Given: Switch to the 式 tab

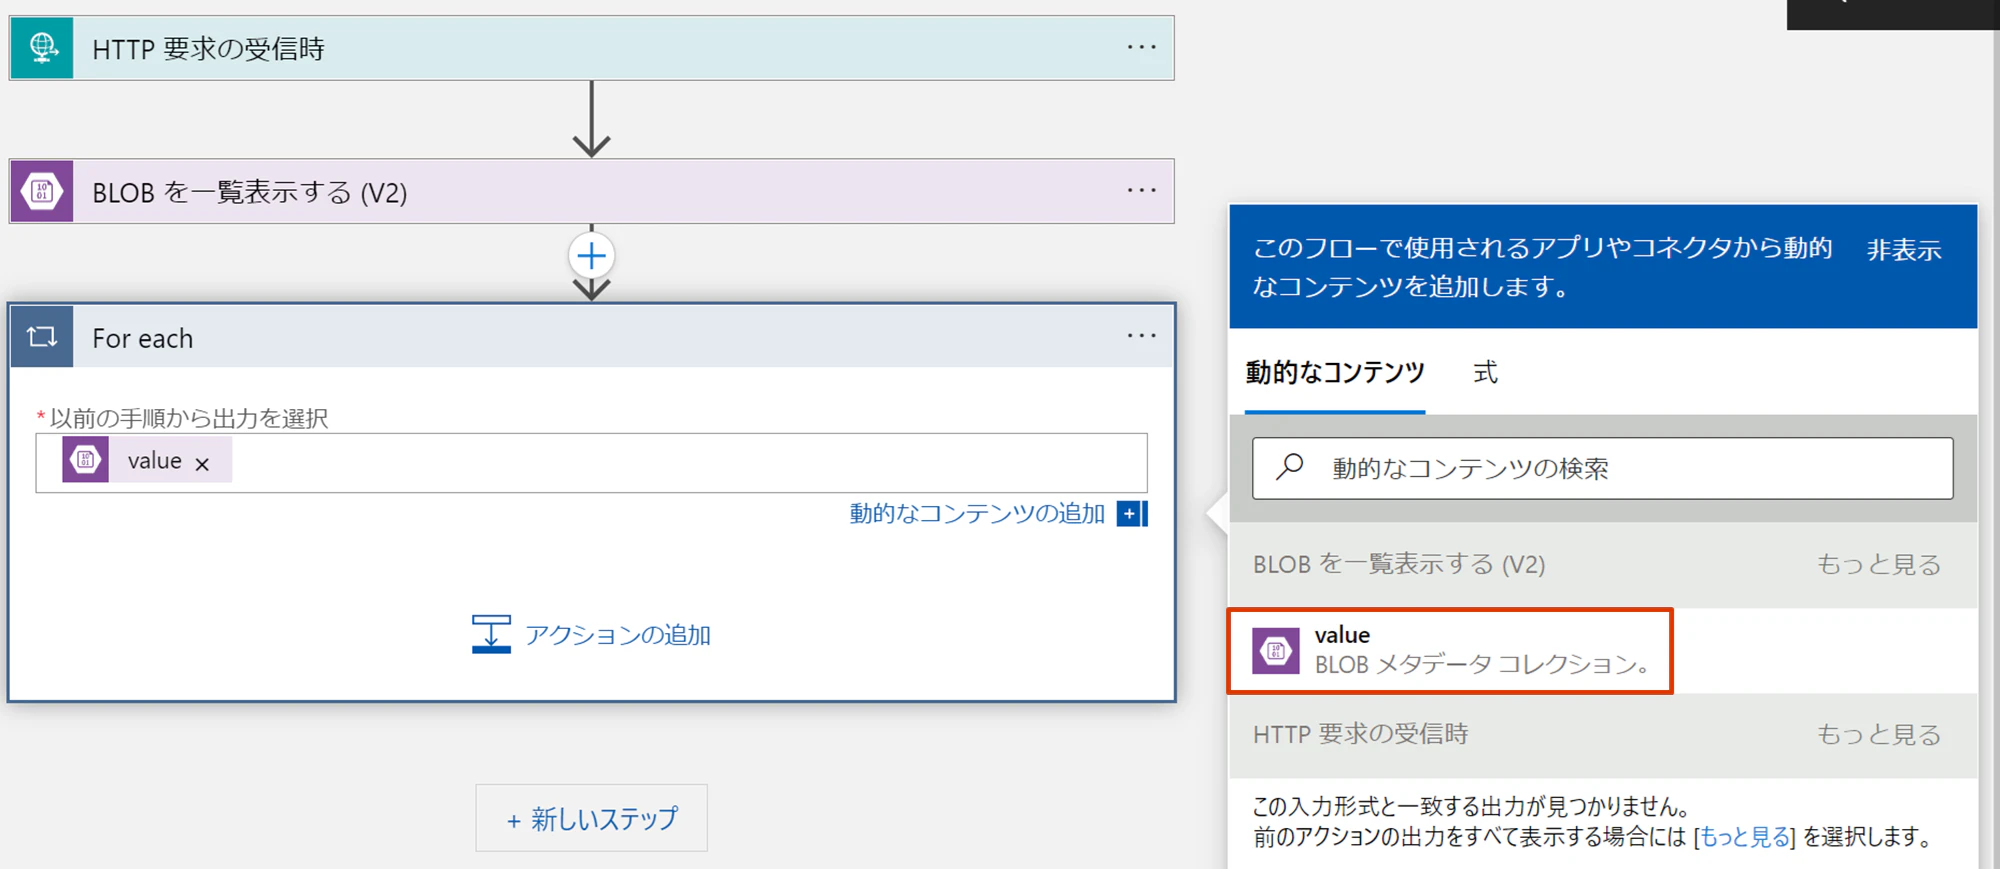Looking at the screenshot, I should pyautogui.click(x=1485, y=372).
